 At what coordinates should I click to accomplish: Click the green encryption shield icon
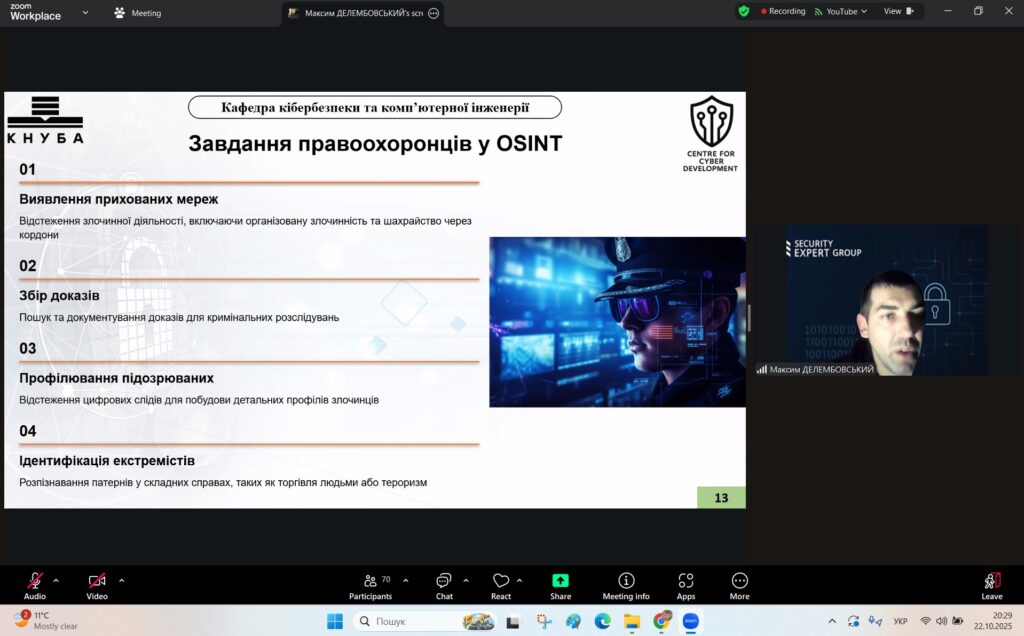[x=744, y=11]
